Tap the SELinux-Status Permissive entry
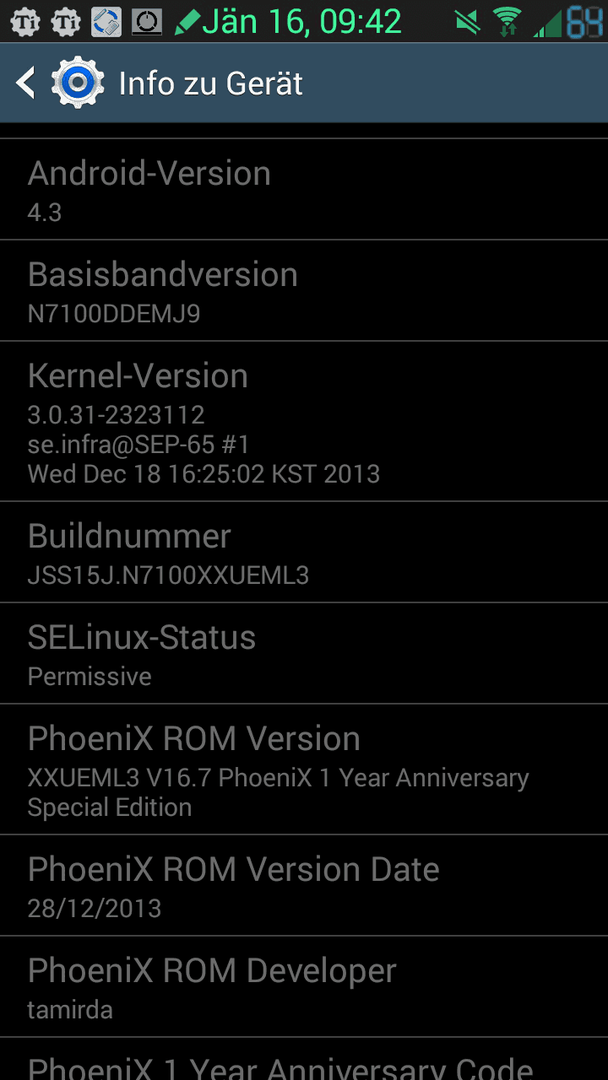Image resolution: width=608 pixels, height=1080 pixels. [x=304, y=654]
